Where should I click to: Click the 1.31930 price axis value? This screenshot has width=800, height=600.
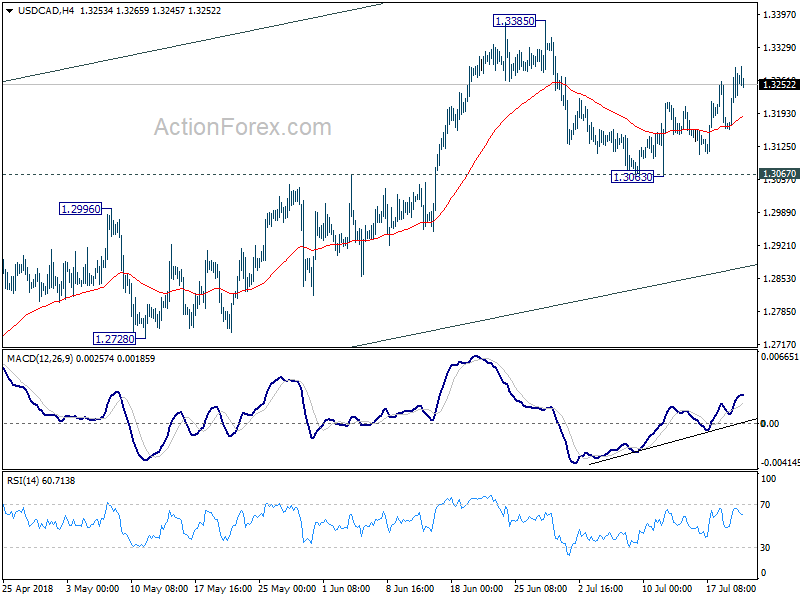[779, 114]
